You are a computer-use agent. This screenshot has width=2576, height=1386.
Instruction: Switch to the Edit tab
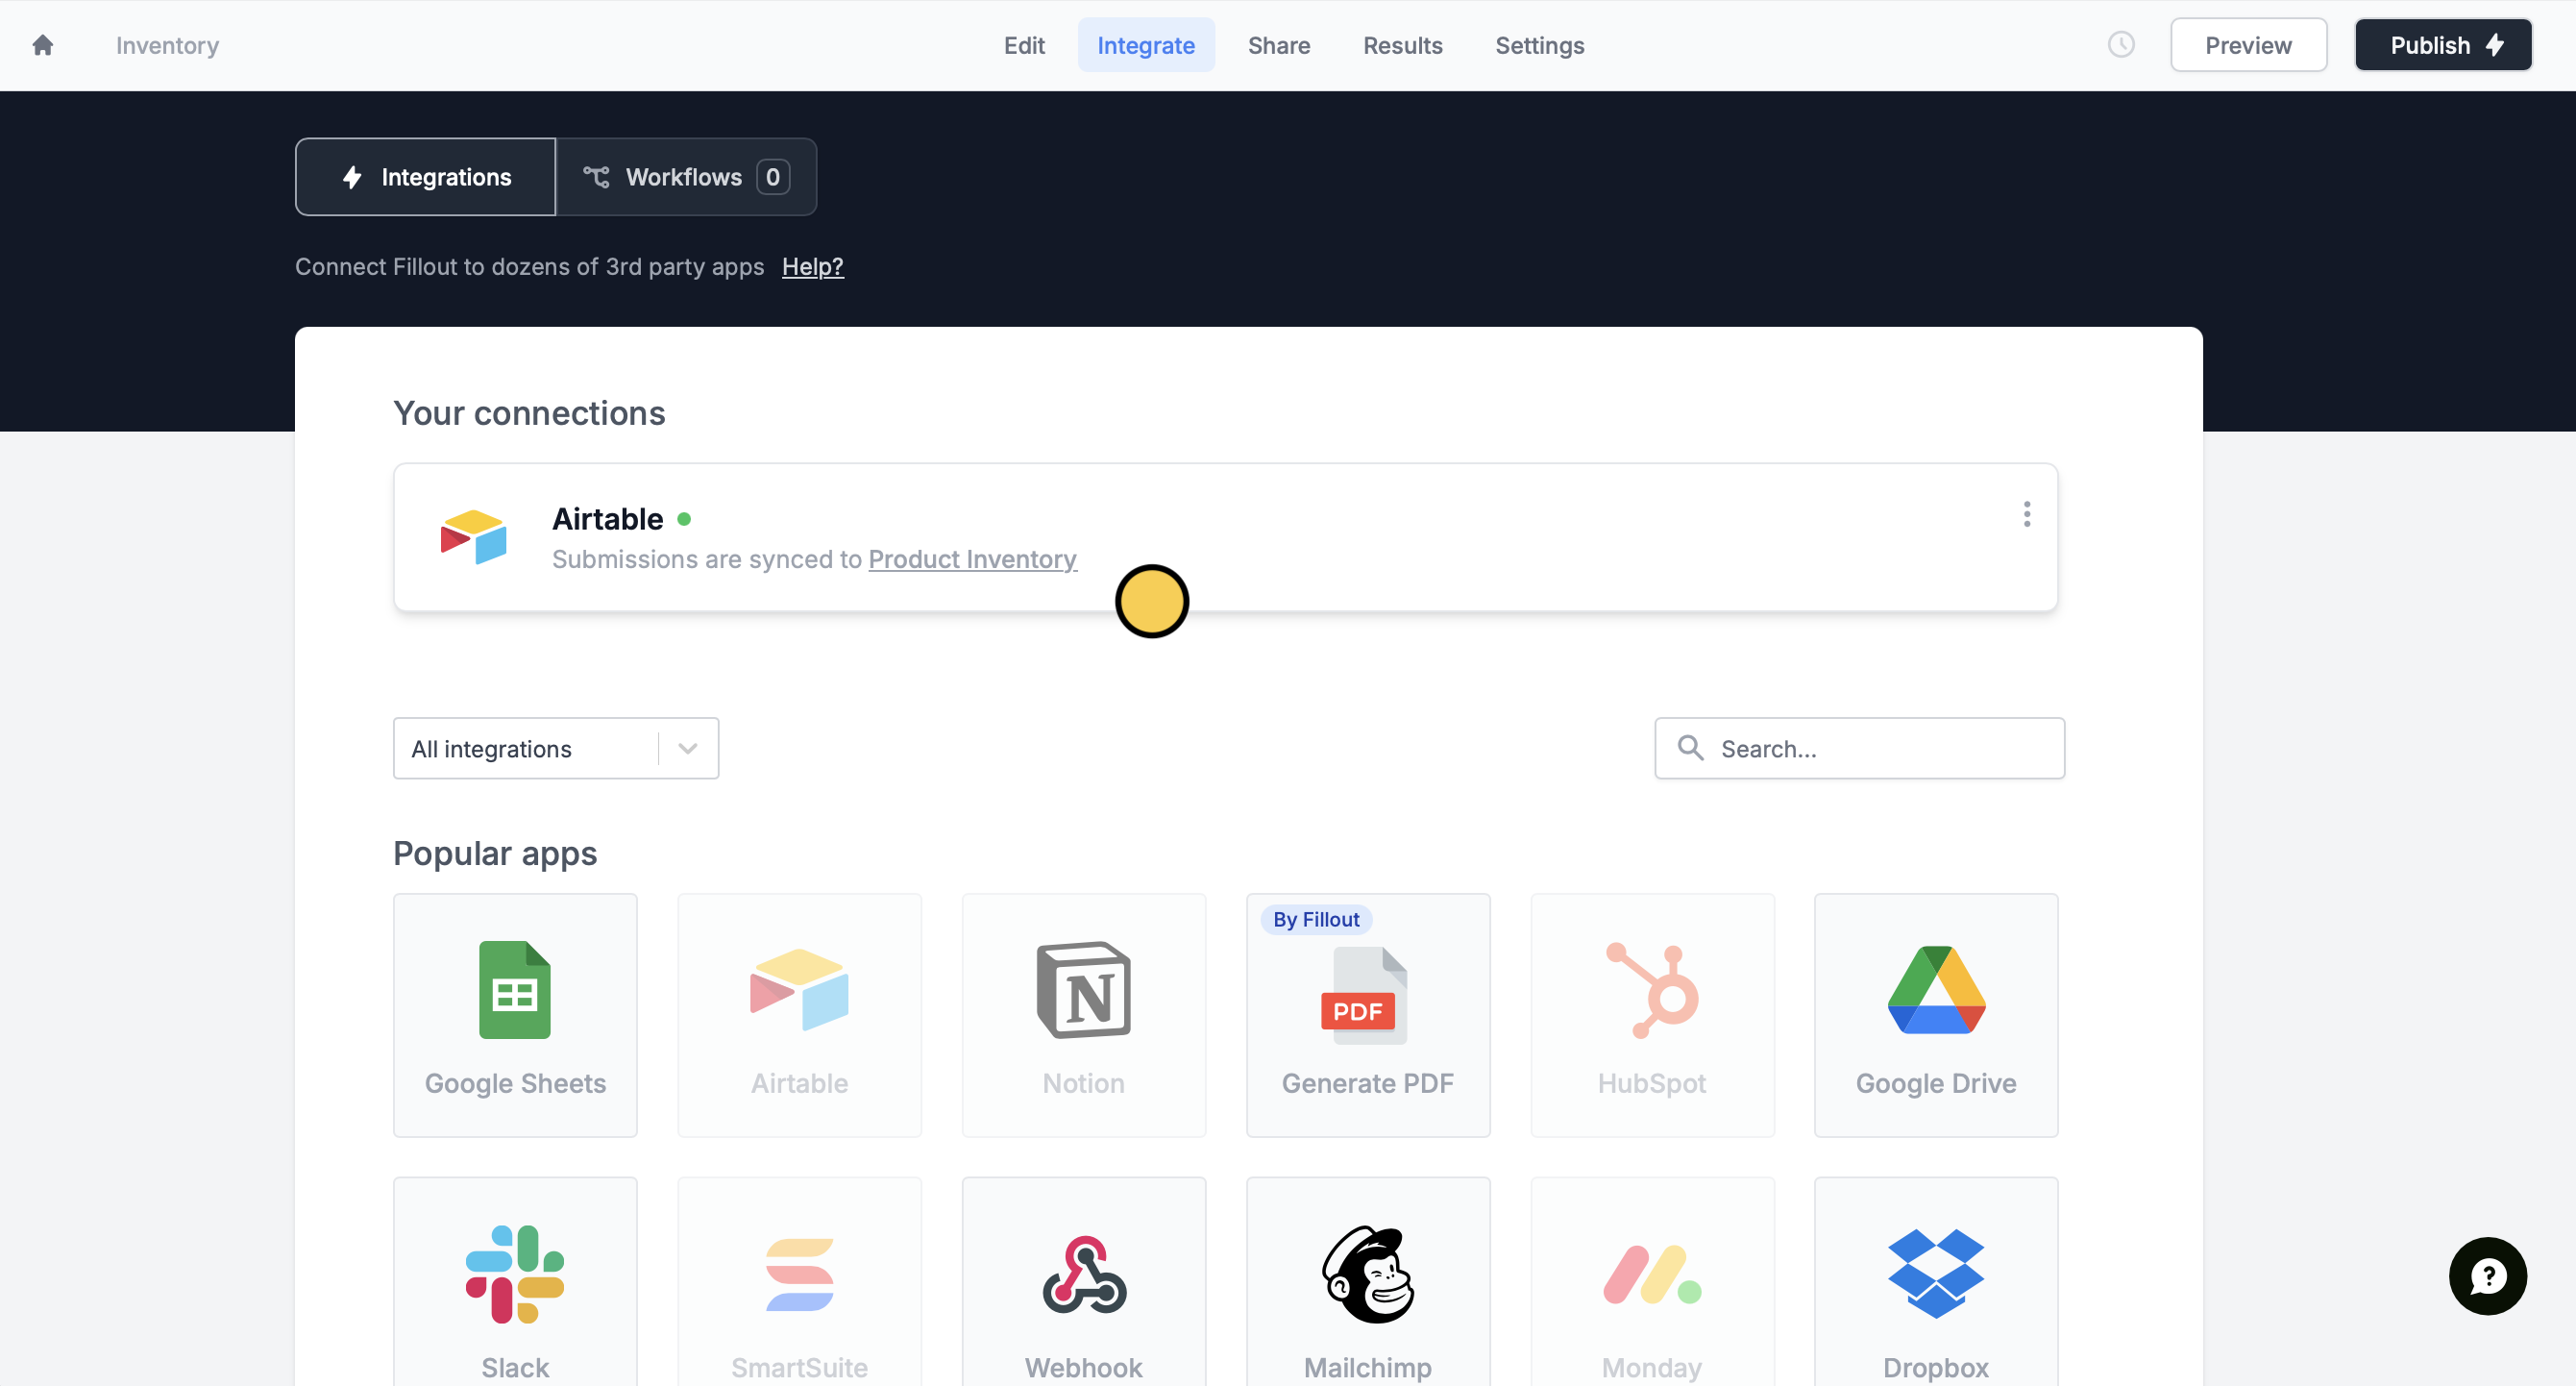click(1024, 45)
